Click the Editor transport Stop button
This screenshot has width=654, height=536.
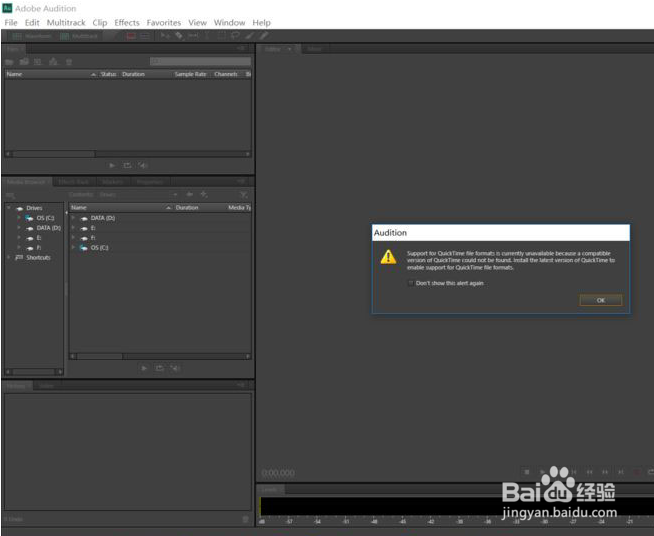pos(527,472)
